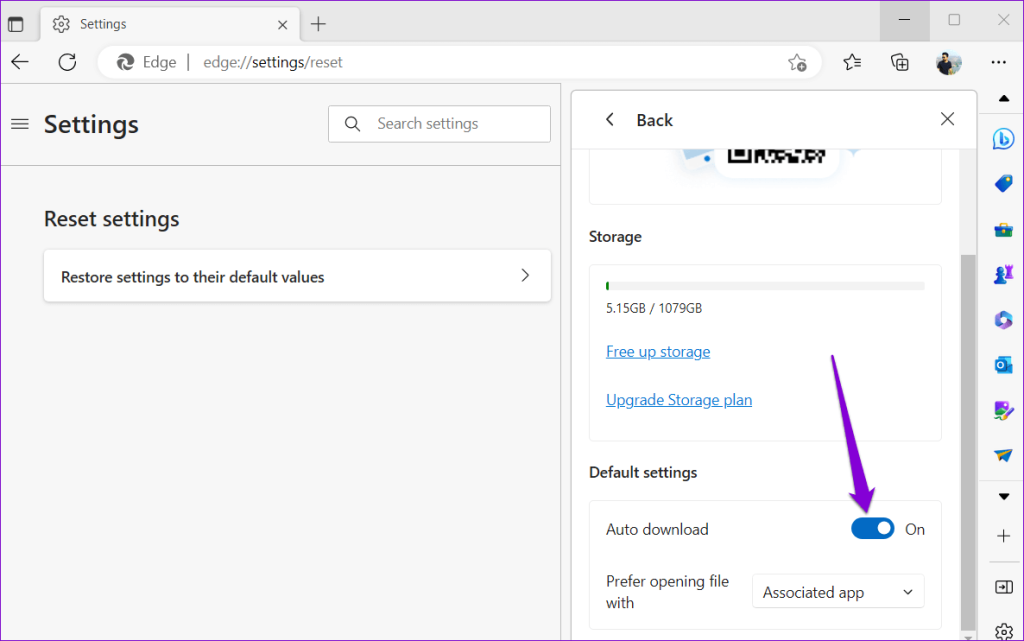This screenshot has width=1024, height=641.
Task: Open Drop from the Edge sidebar
Action: [1003, 454]
